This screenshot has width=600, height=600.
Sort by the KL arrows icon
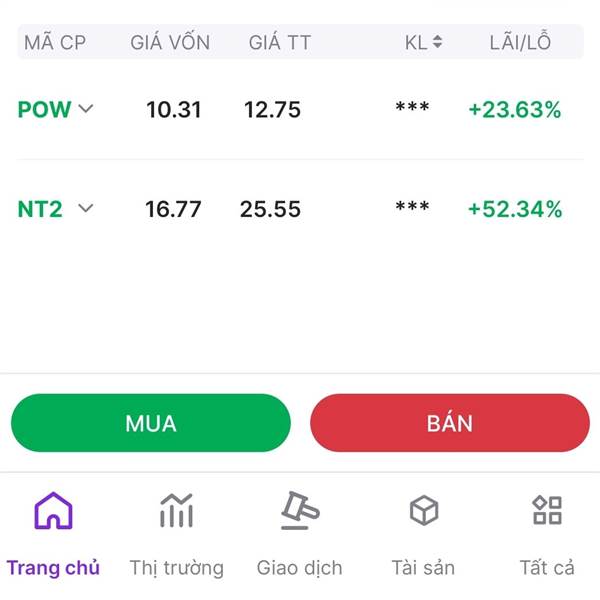pos(437,42)
